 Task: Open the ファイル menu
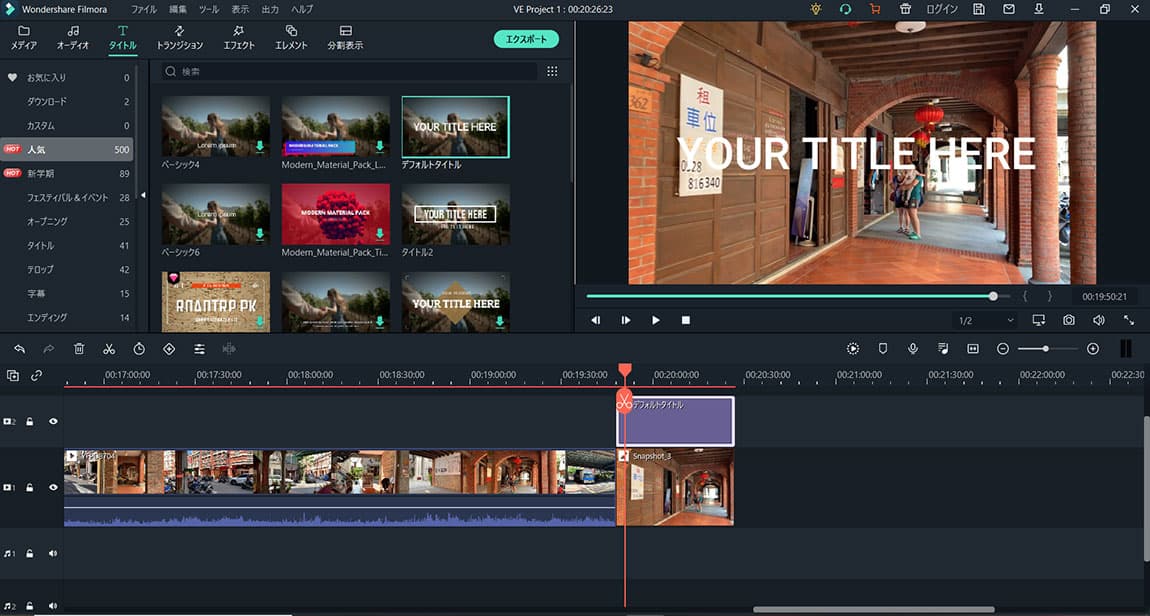(x=144, y=10)
